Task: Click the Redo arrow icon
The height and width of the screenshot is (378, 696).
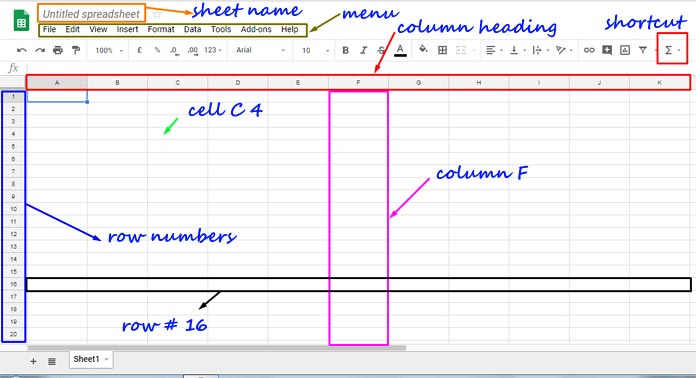Action: [x=40, y=50]
